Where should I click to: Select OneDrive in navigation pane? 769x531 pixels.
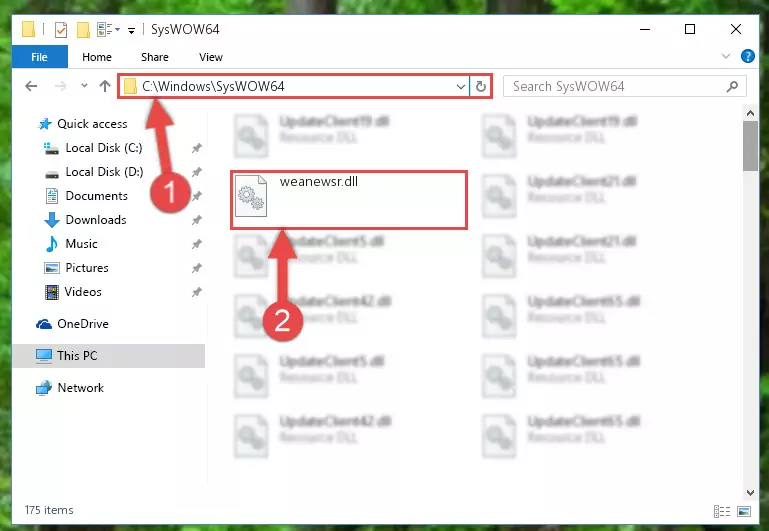pos(82,324)
